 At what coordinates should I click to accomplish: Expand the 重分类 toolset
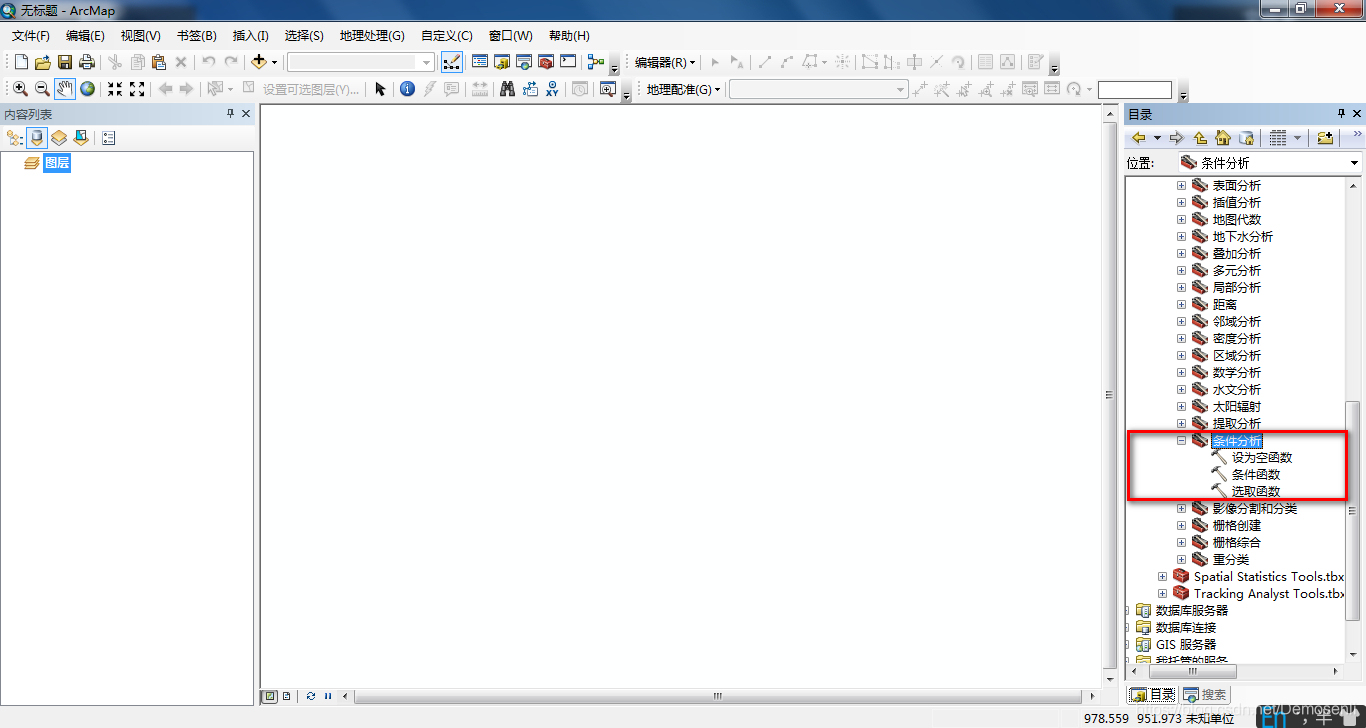click(1181, 559)
